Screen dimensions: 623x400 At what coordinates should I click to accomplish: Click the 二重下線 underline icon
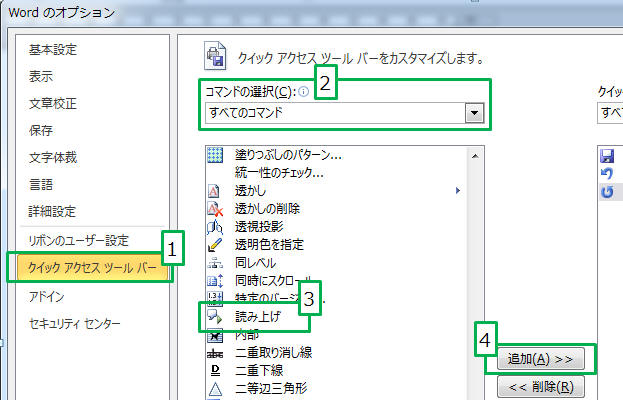pos(215,371)
